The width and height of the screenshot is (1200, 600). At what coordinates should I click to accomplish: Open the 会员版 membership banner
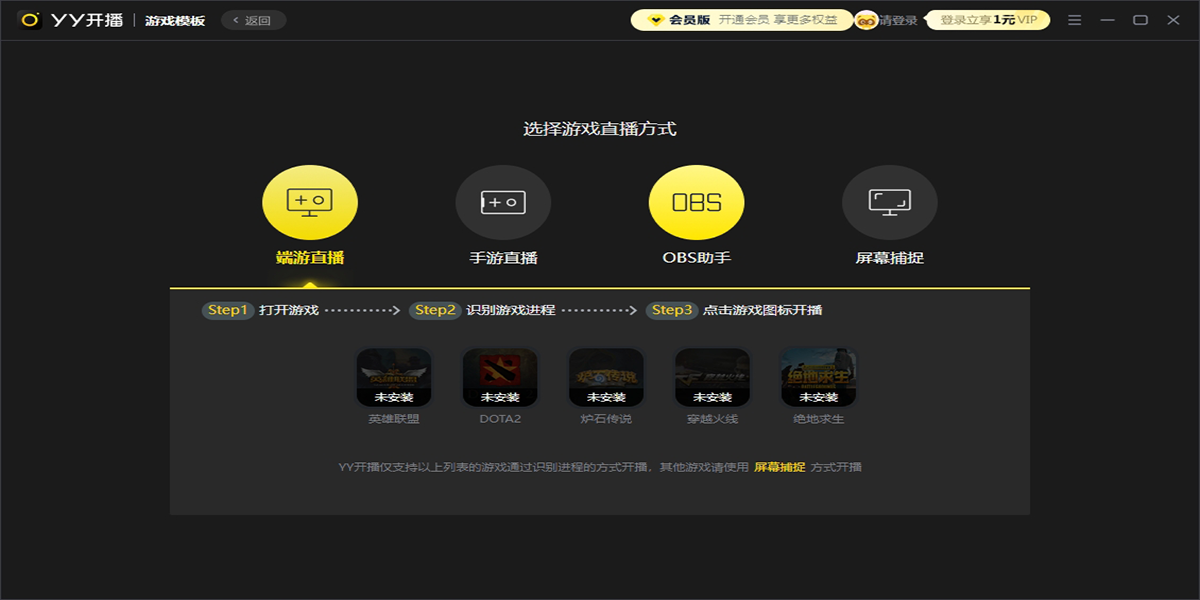tap(741, 20)
